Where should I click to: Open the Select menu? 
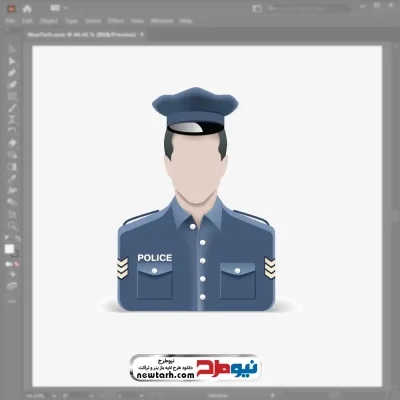93,21
